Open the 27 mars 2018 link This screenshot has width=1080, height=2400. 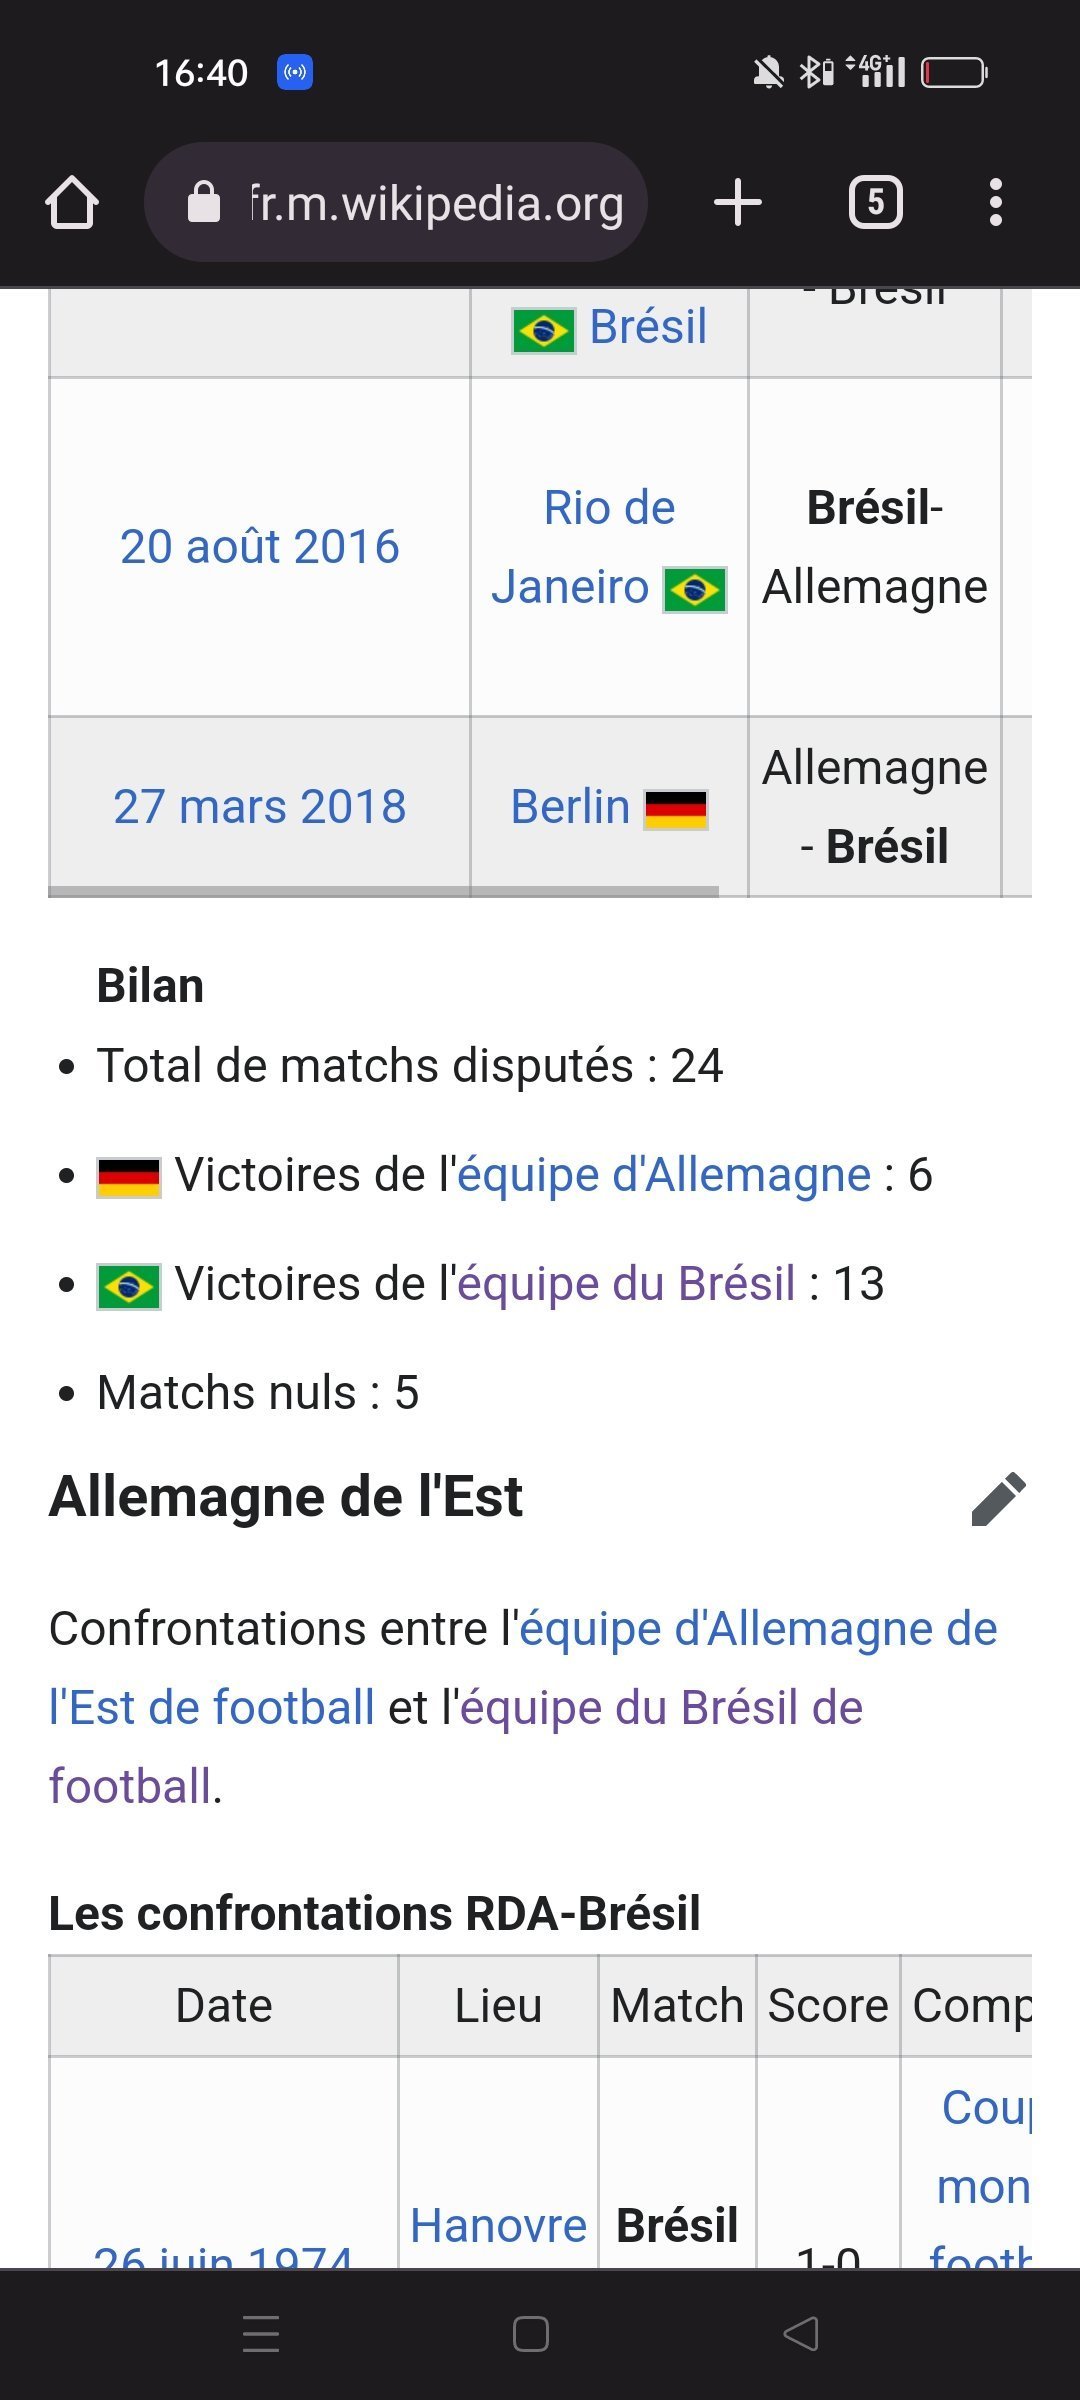(259, 807)
